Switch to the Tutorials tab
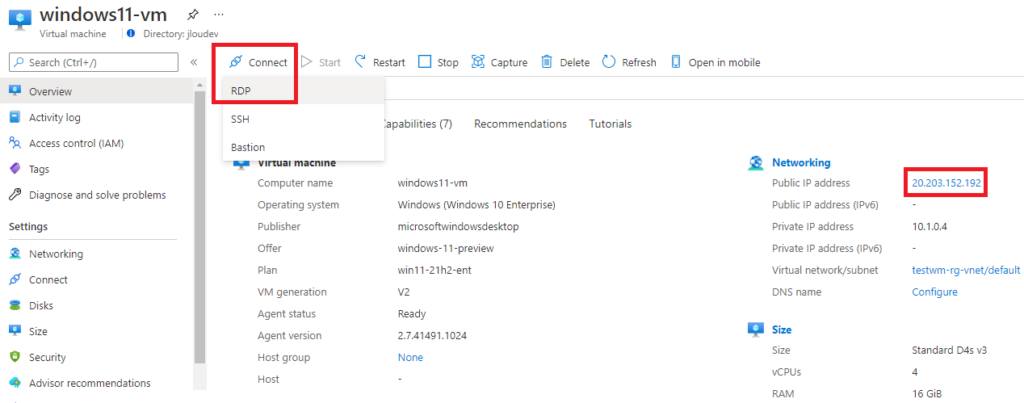This screenshot has width=1024, height=403. click(x=610, y=123)
